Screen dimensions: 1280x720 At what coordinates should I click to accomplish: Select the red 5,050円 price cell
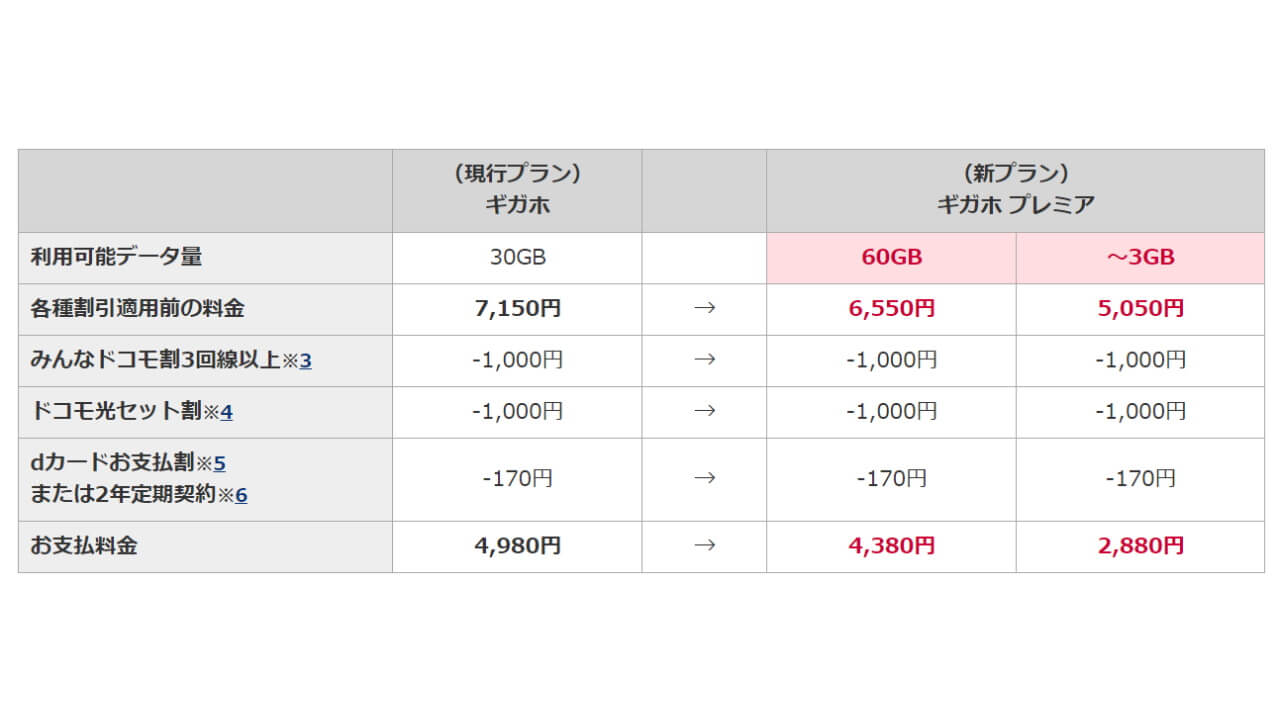coord(1140,309)
